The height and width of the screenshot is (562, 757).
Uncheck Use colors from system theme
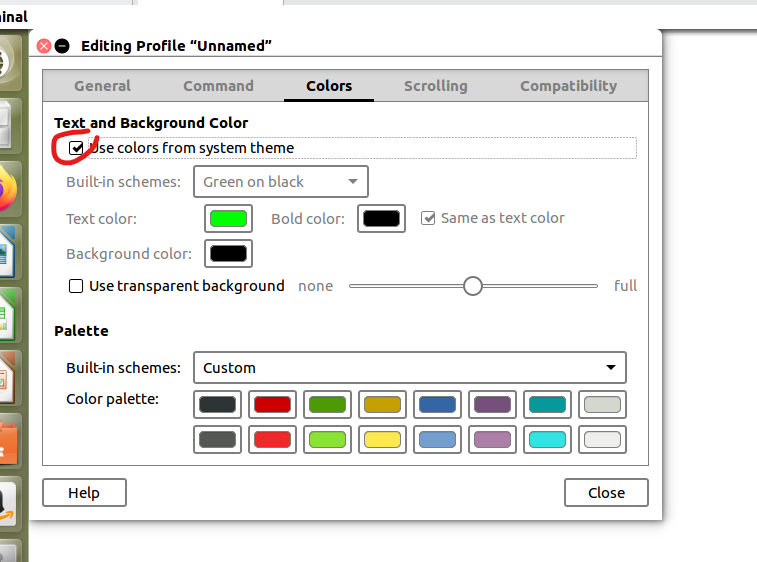coord(76,148)
